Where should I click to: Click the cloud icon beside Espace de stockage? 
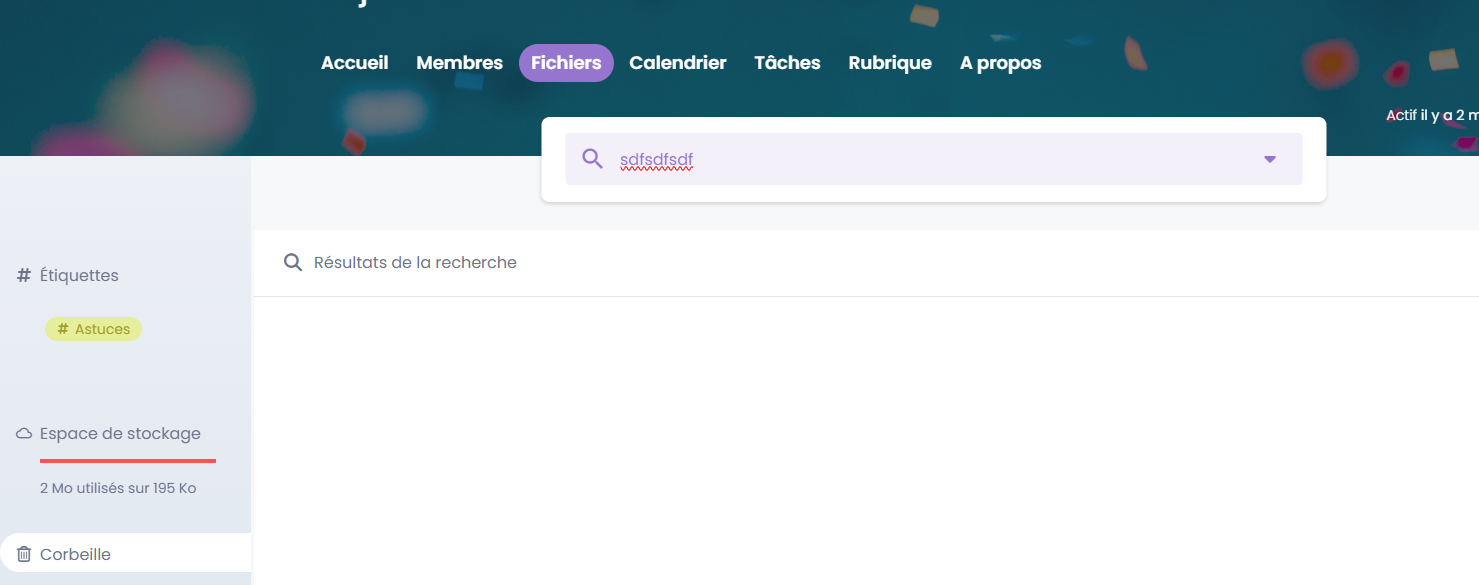[24, 434]
